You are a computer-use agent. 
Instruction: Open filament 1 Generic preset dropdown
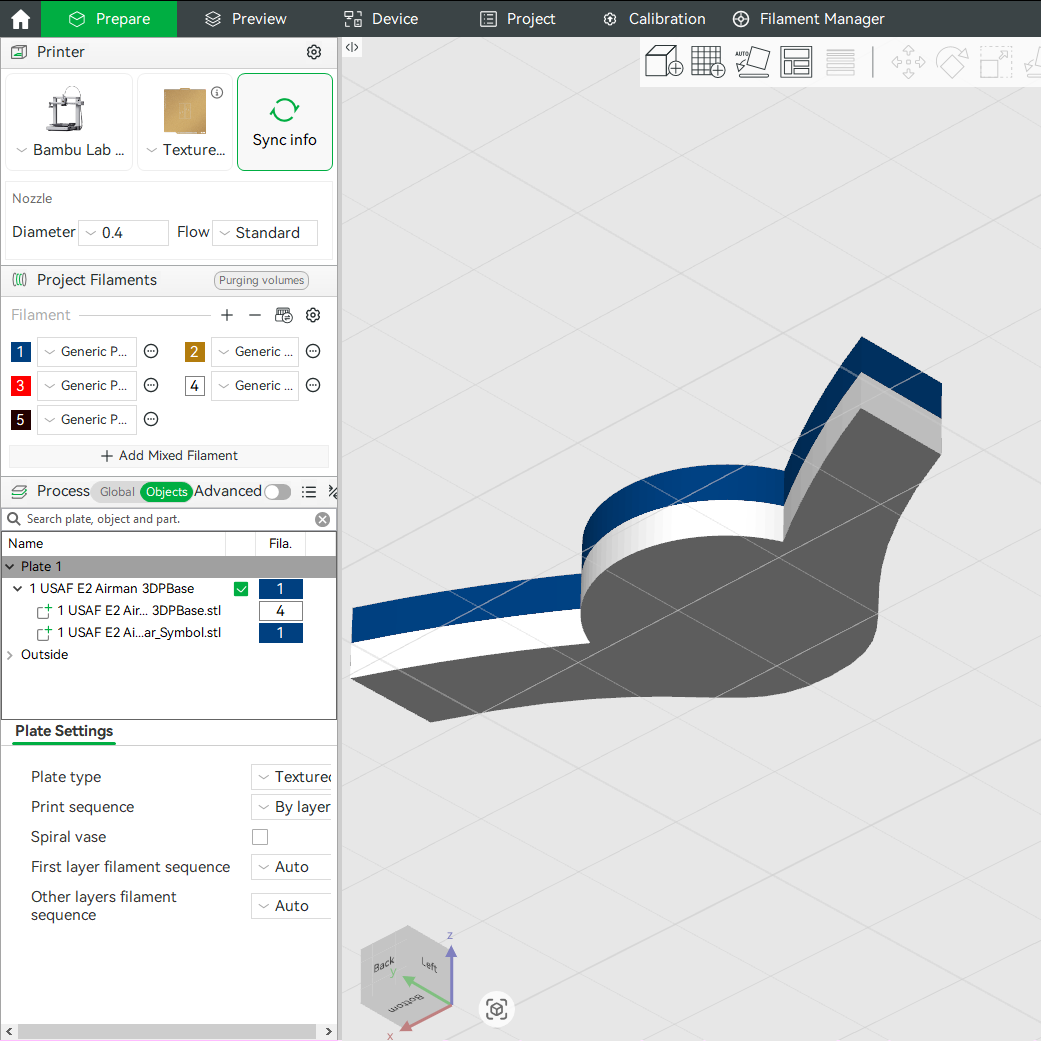87,352
